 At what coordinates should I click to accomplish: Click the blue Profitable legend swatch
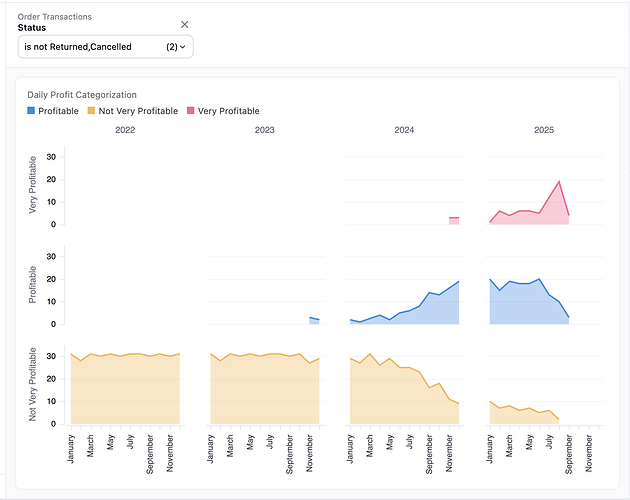[x=32, y=111]
